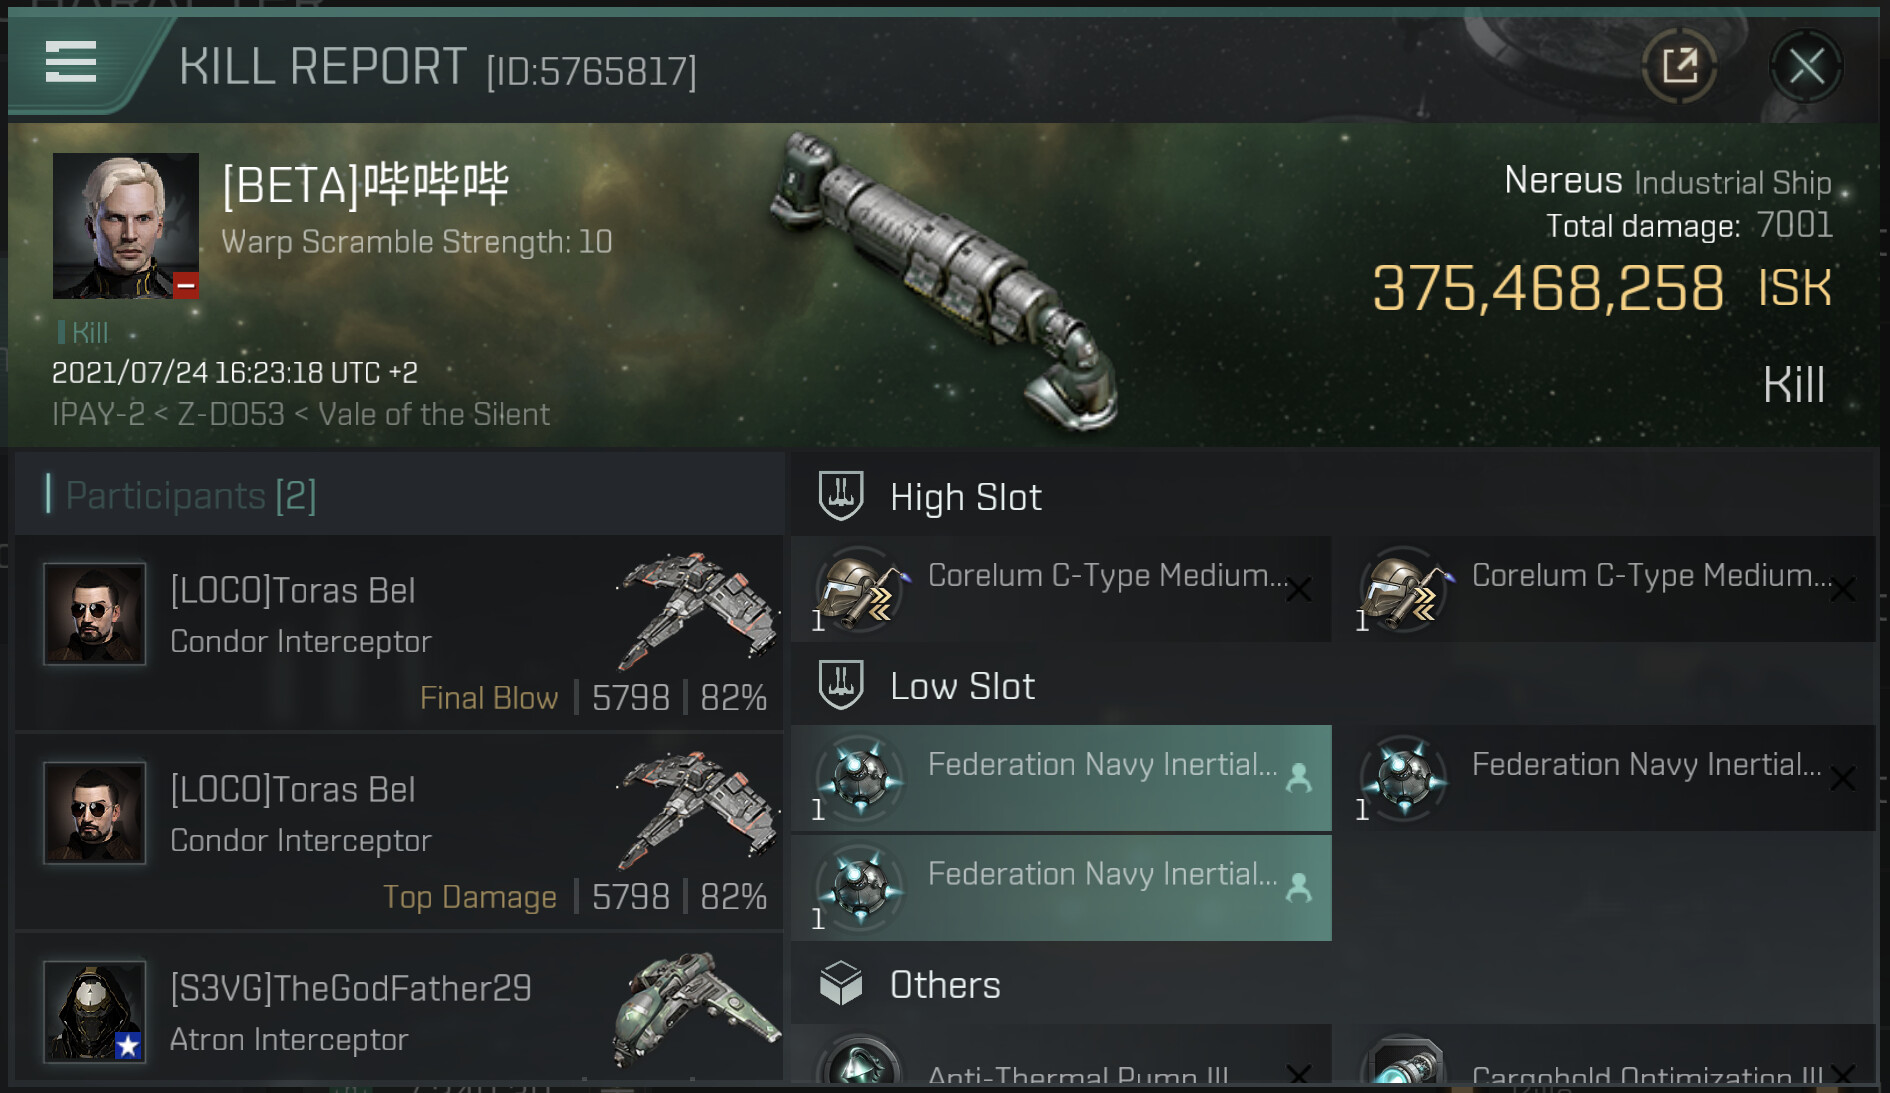Select the unhighlighted Federation Navy Inertial module
The width and height of the screenshot is (1890, 1093).
[x=1605, y=778]
